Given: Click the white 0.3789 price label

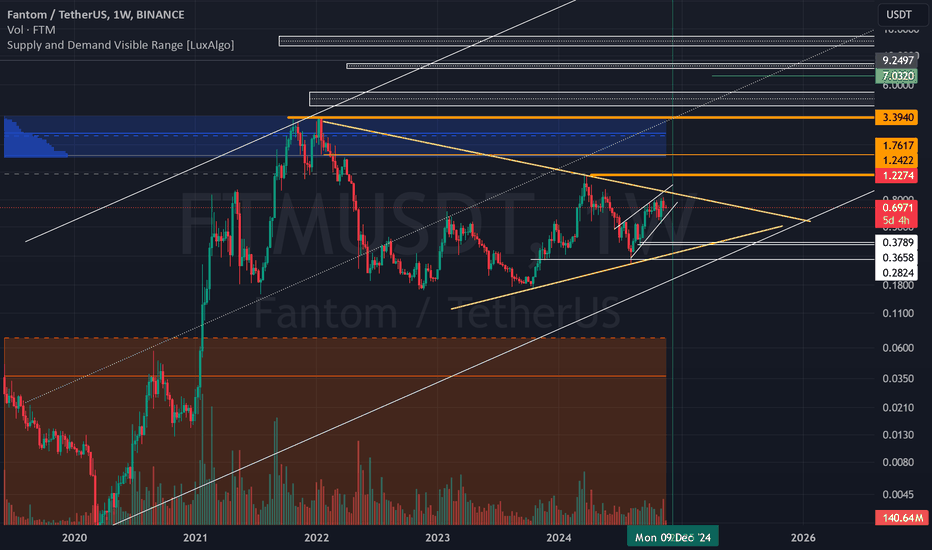Looking at the screenshot, I should coord(898,243).
